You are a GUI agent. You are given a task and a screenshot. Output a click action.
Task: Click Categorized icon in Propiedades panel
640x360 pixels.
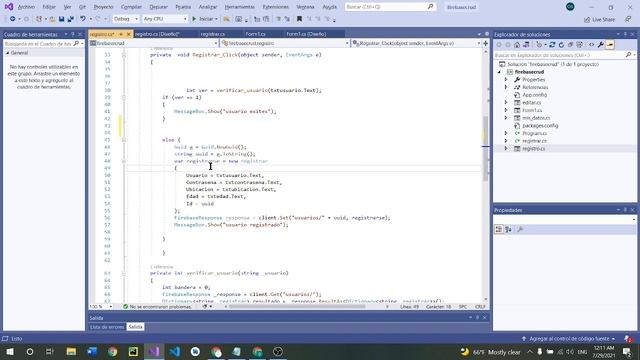pos(499,229)
